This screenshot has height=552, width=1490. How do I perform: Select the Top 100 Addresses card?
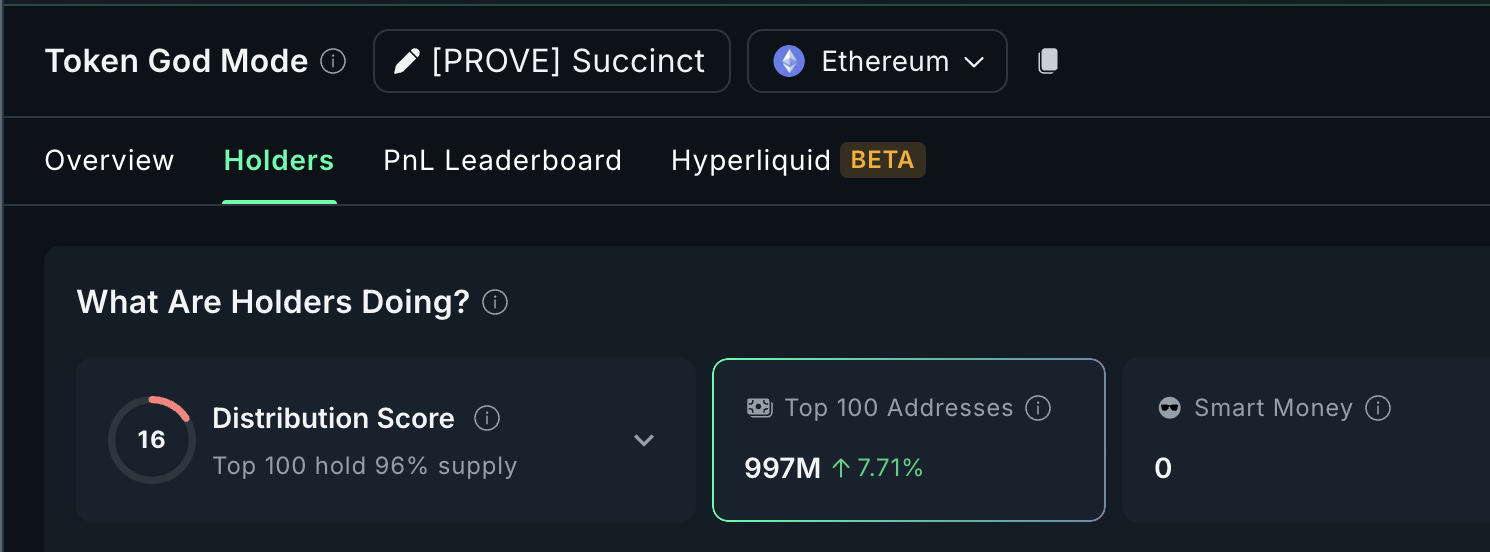909,440
